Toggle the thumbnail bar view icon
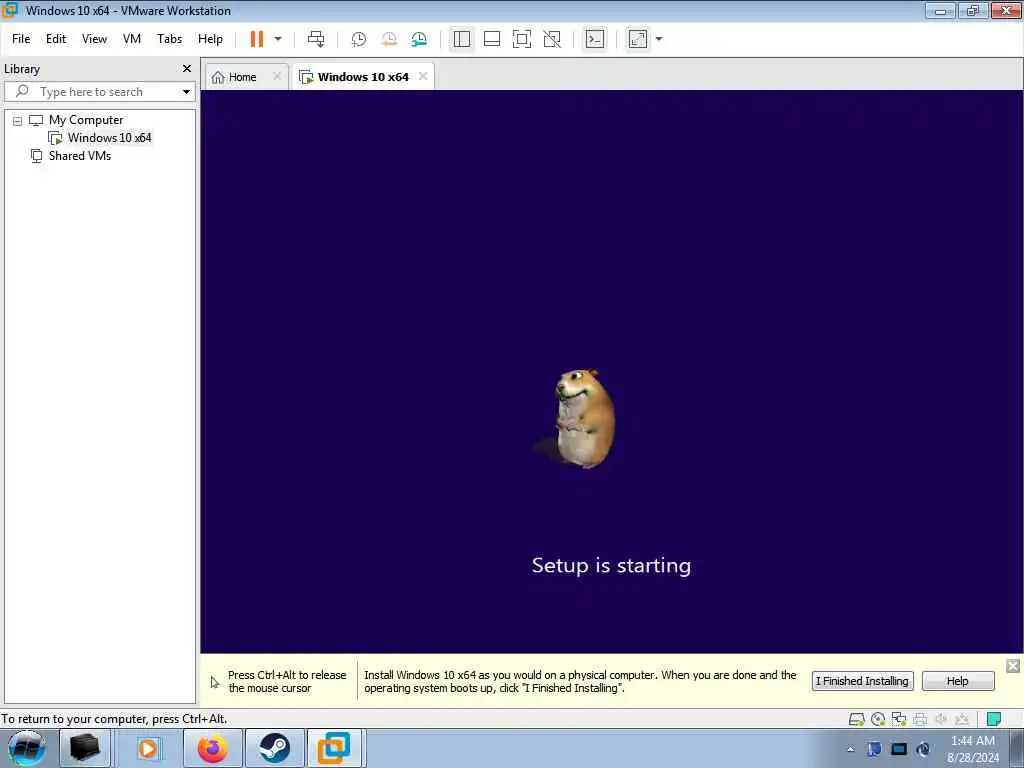The image size is (1024, 768). click(492, 39)
